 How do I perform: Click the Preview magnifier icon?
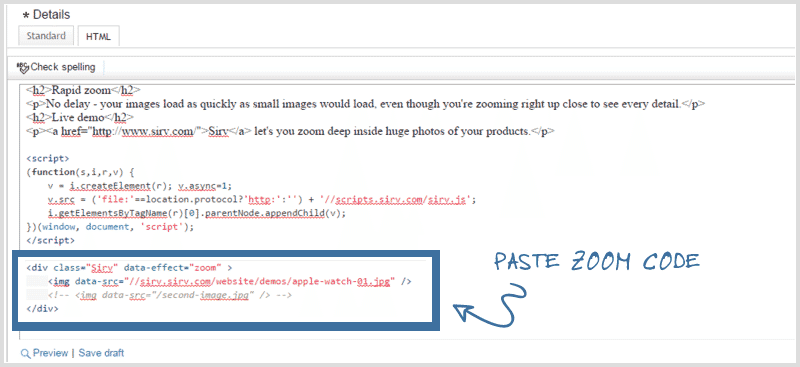[25, 353]
